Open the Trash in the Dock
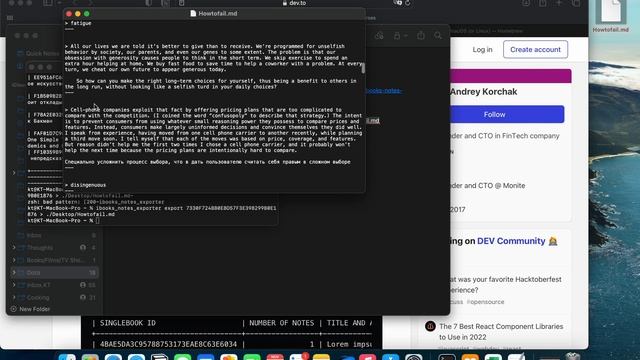This screenshot has height=360, width=640. pos(573,356)
